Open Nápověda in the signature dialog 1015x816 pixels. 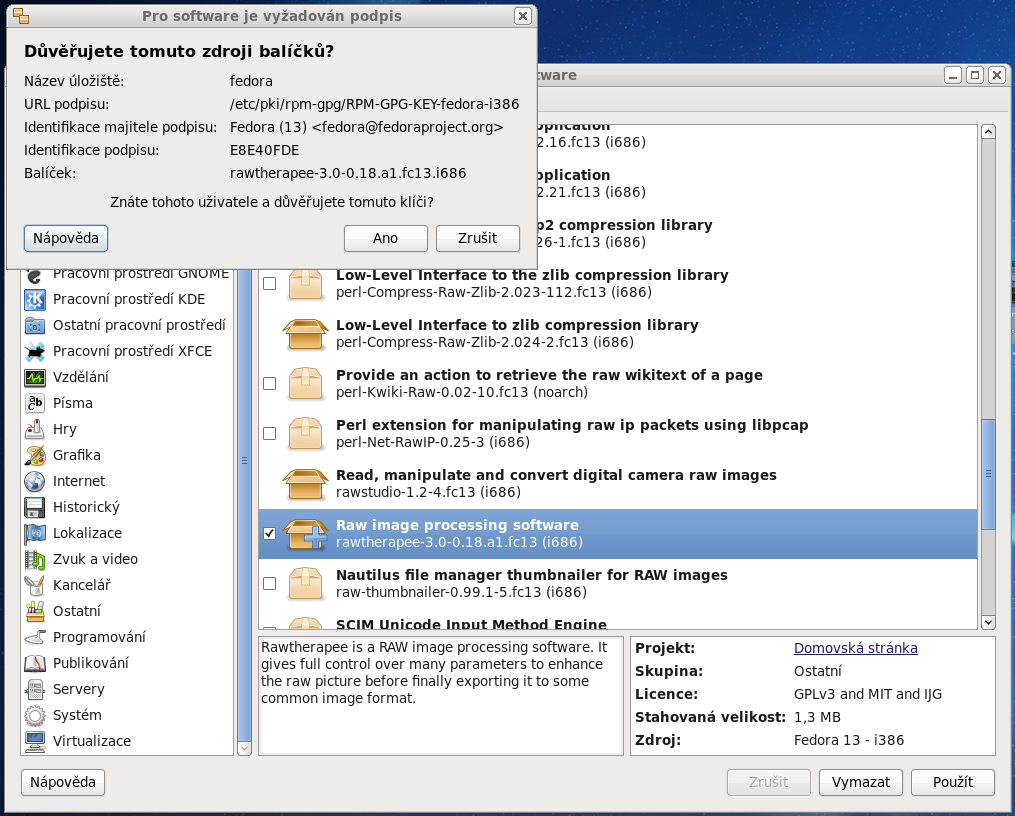66,238
